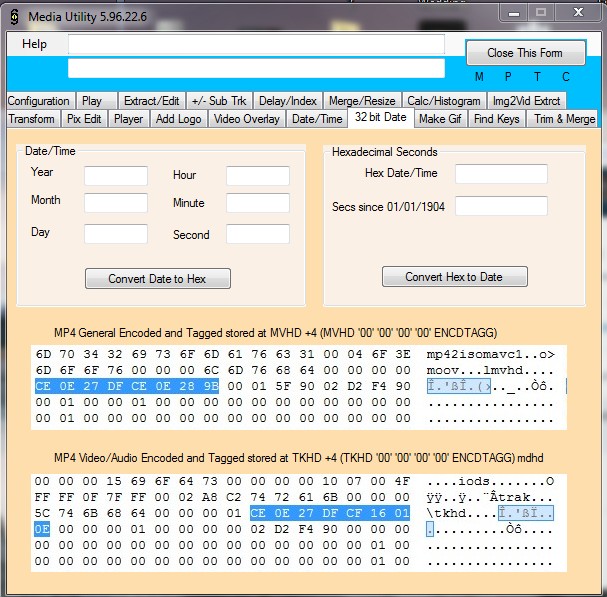Select the Extract/Edit tab
Screen dimensions: 607x597
151,101
